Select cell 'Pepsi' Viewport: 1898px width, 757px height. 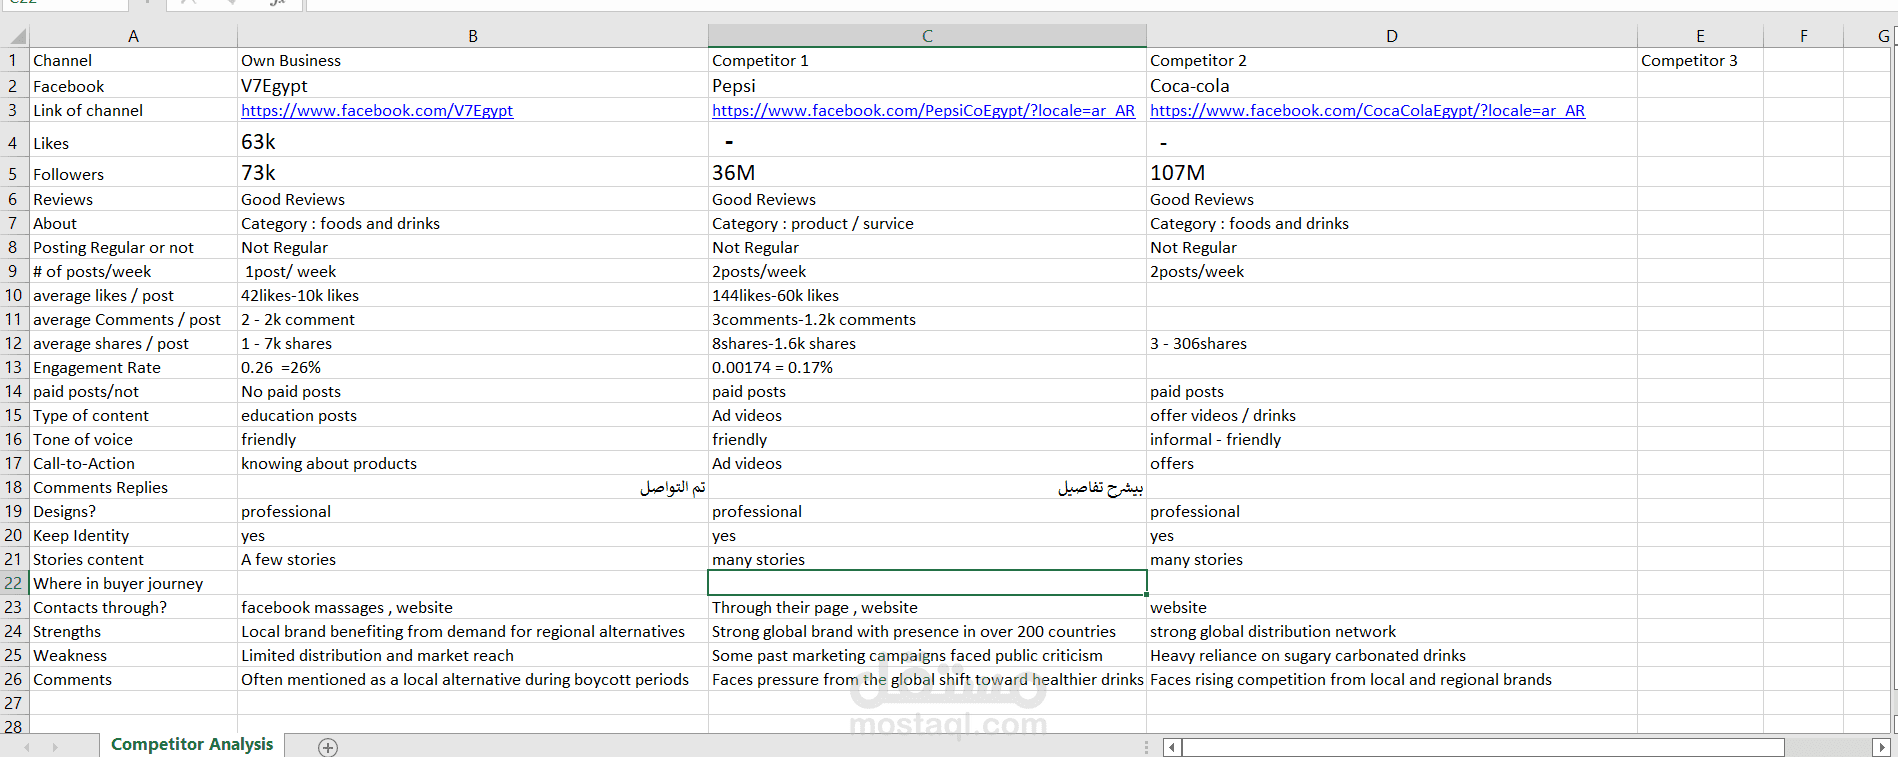(927, 86)
